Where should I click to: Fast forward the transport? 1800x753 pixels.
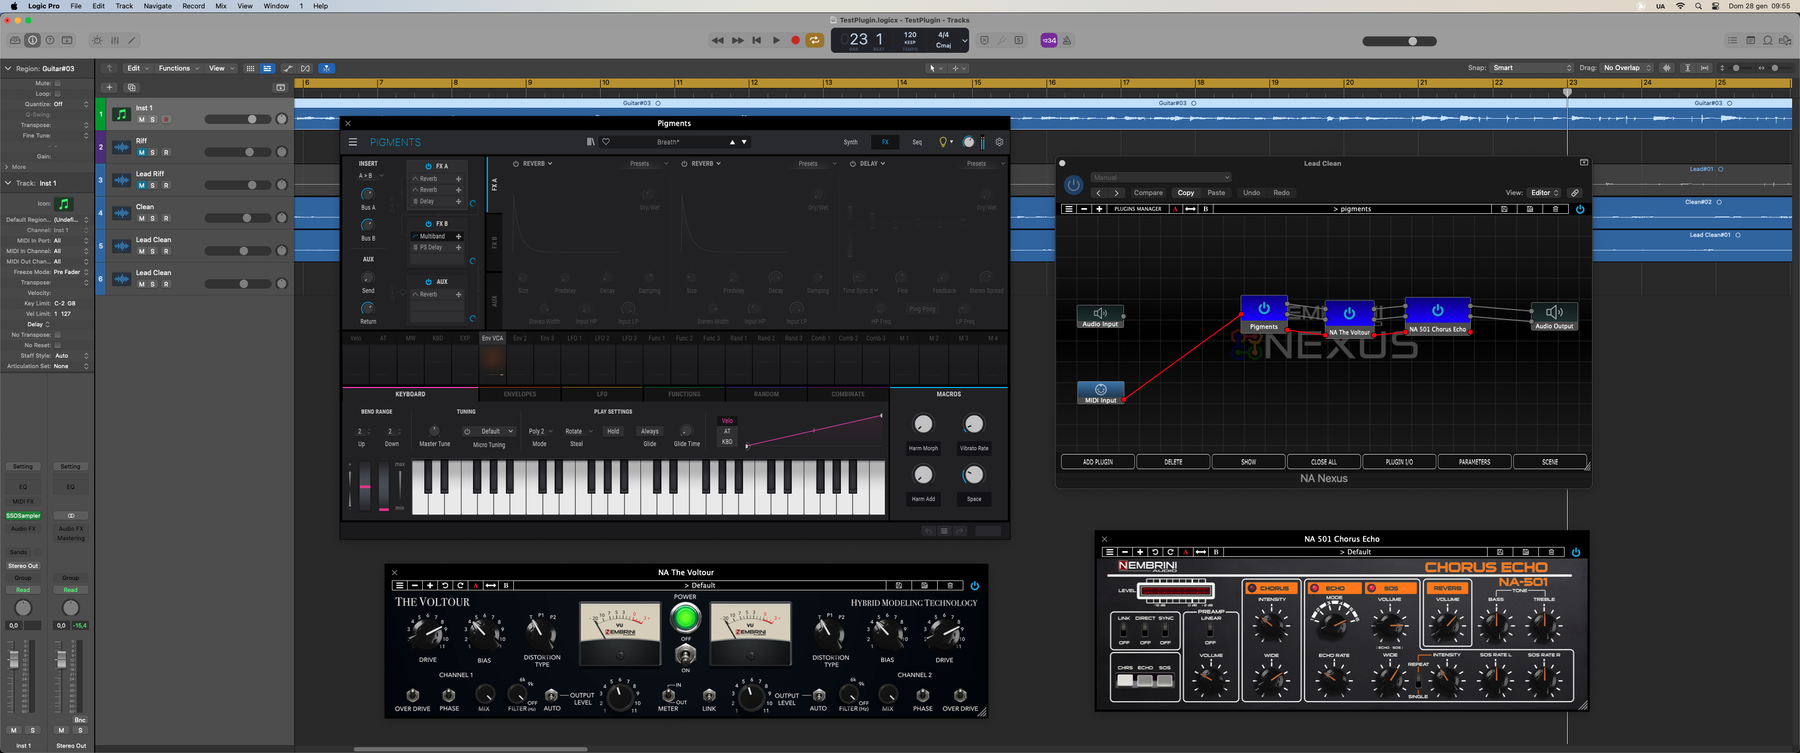coord(737,41)
